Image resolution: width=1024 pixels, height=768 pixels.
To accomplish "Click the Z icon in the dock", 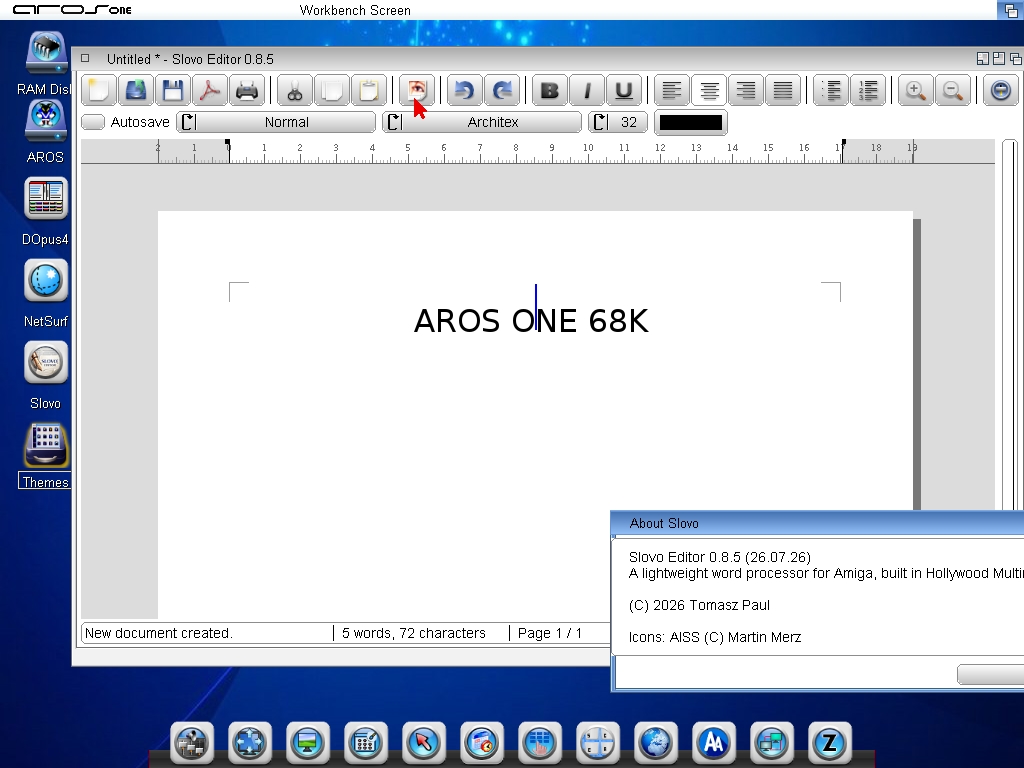I will 830,743.
